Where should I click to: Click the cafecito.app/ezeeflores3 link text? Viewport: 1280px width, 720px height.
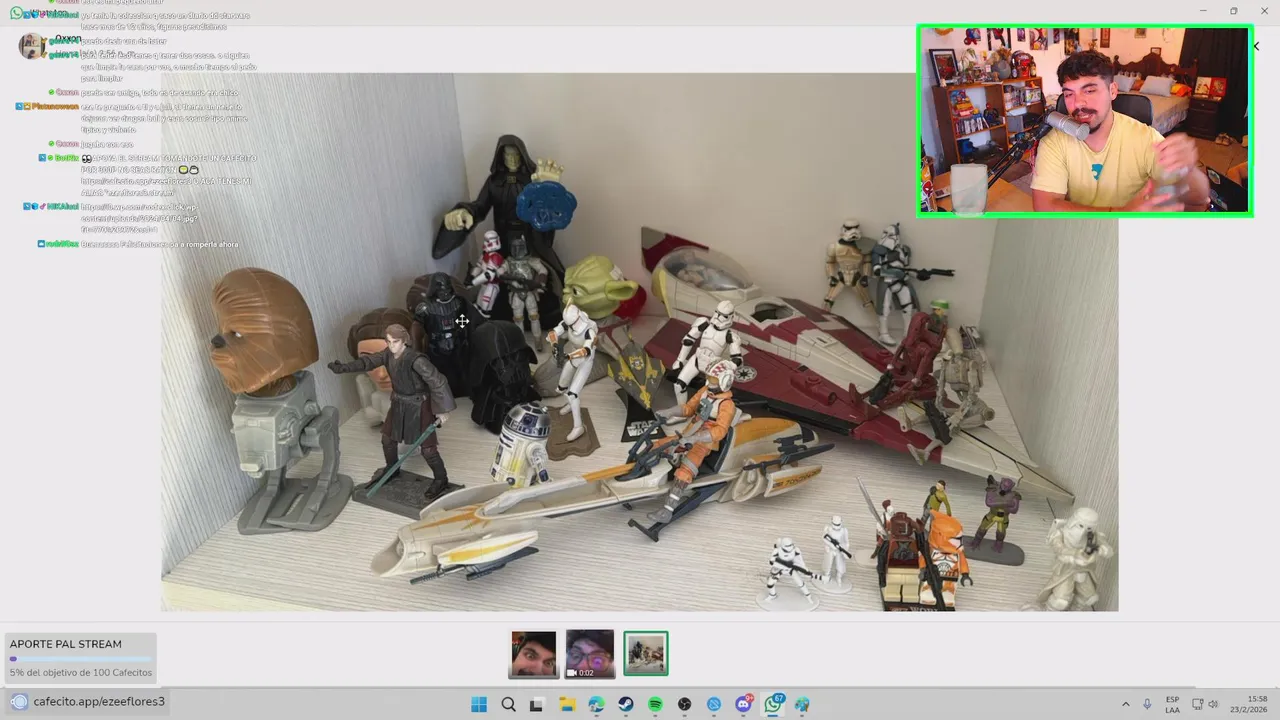99,702
